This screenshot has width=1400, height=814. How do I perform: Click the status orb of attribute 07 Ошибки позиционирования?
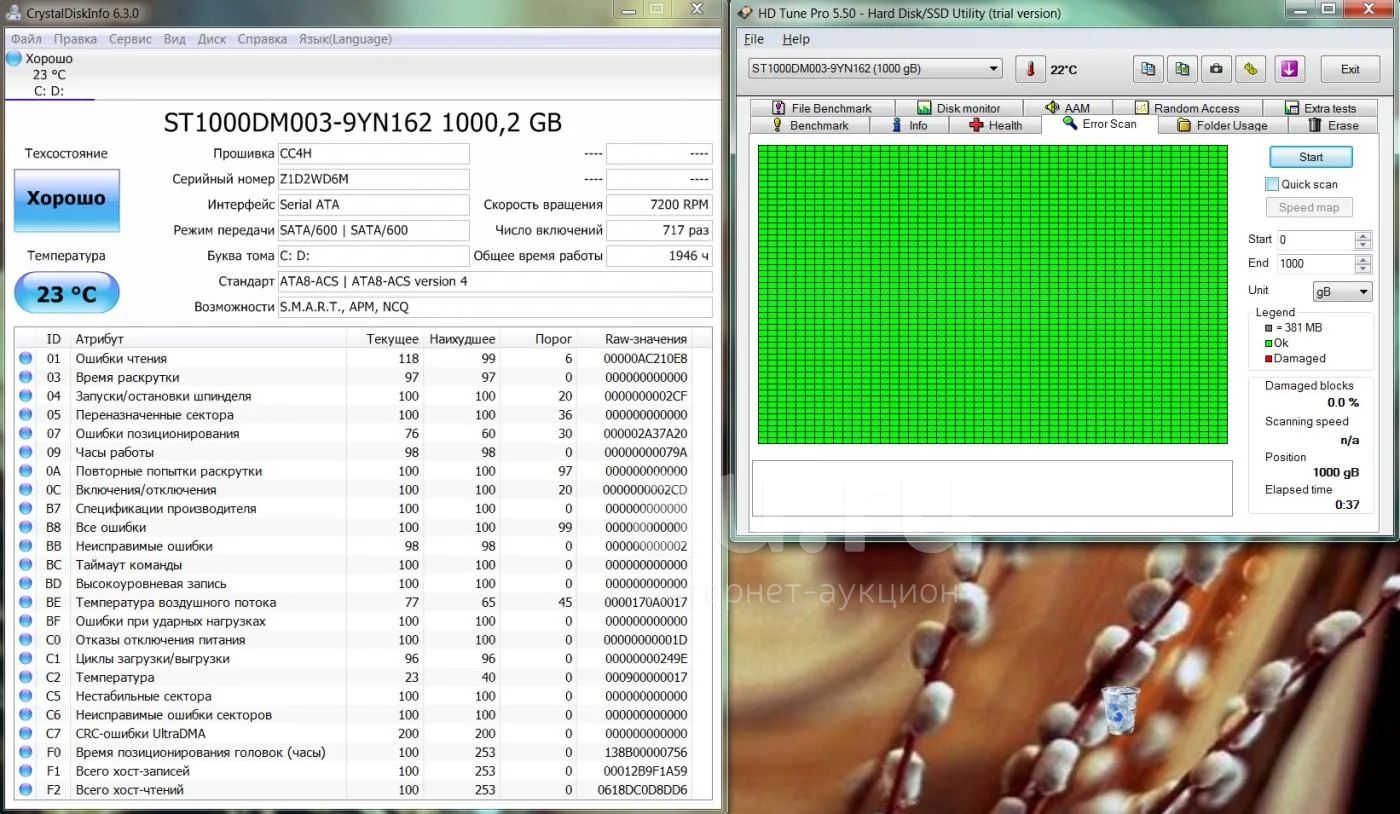pos(26,433)
